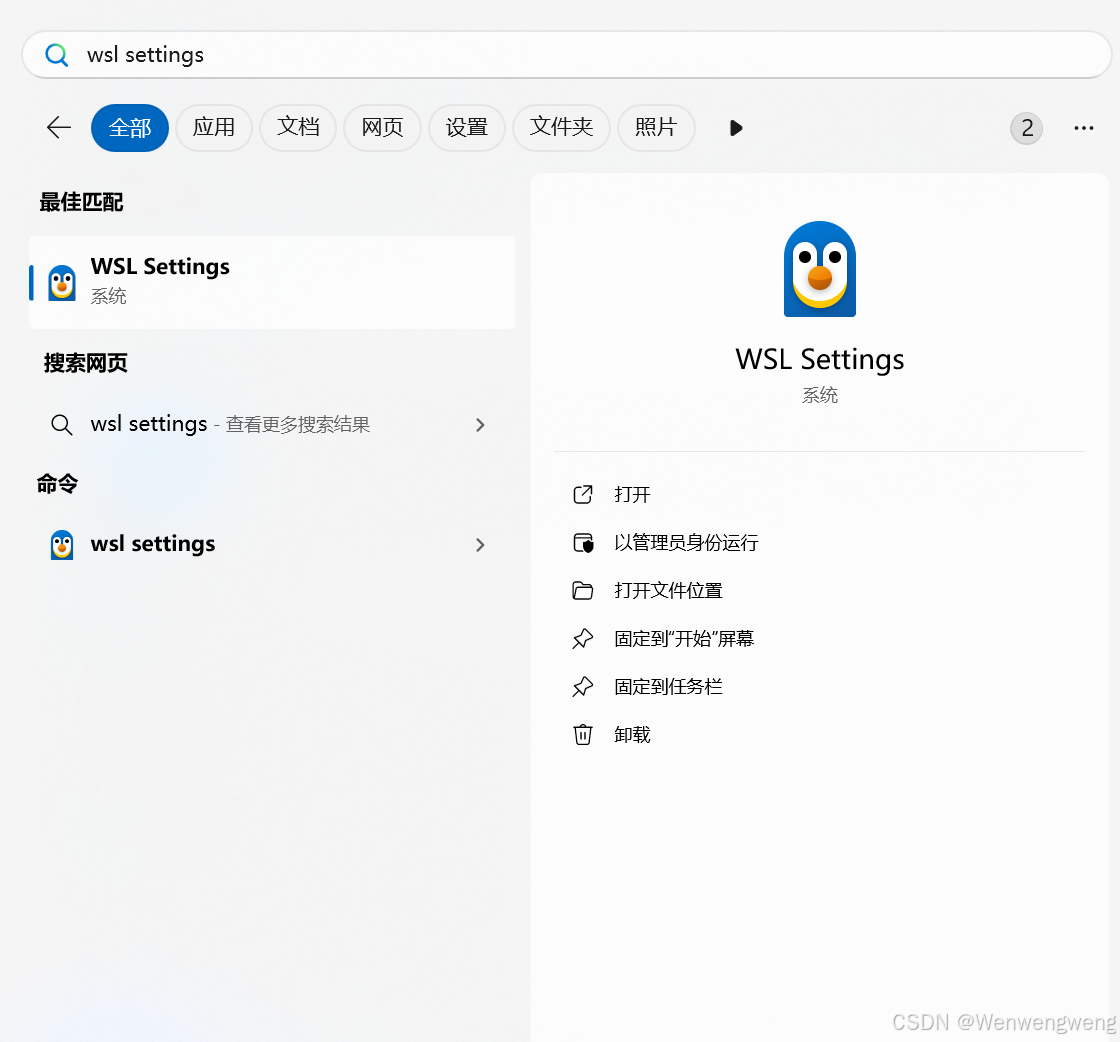This screenshot has width=1120, height=1042.
Task: Choose 固定到任务栏 to pin to taskbar
Action: click(668, 686)
